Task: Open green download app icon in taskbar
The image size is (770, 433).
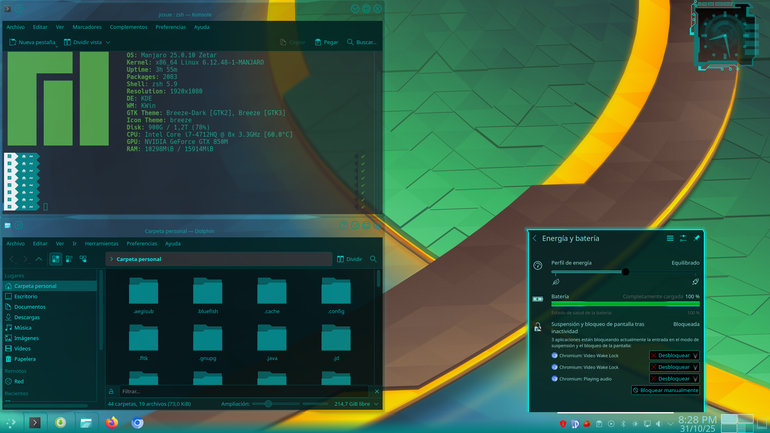Action: pyautogui.click(x=60, y=422)
